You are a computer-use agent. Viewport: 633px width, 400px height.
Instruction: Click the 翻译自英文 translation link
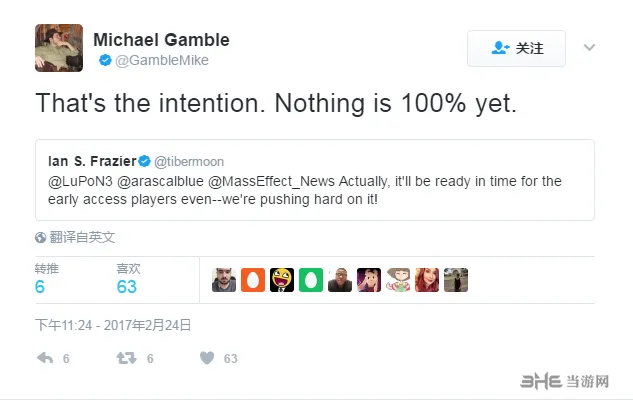[82, 237]
